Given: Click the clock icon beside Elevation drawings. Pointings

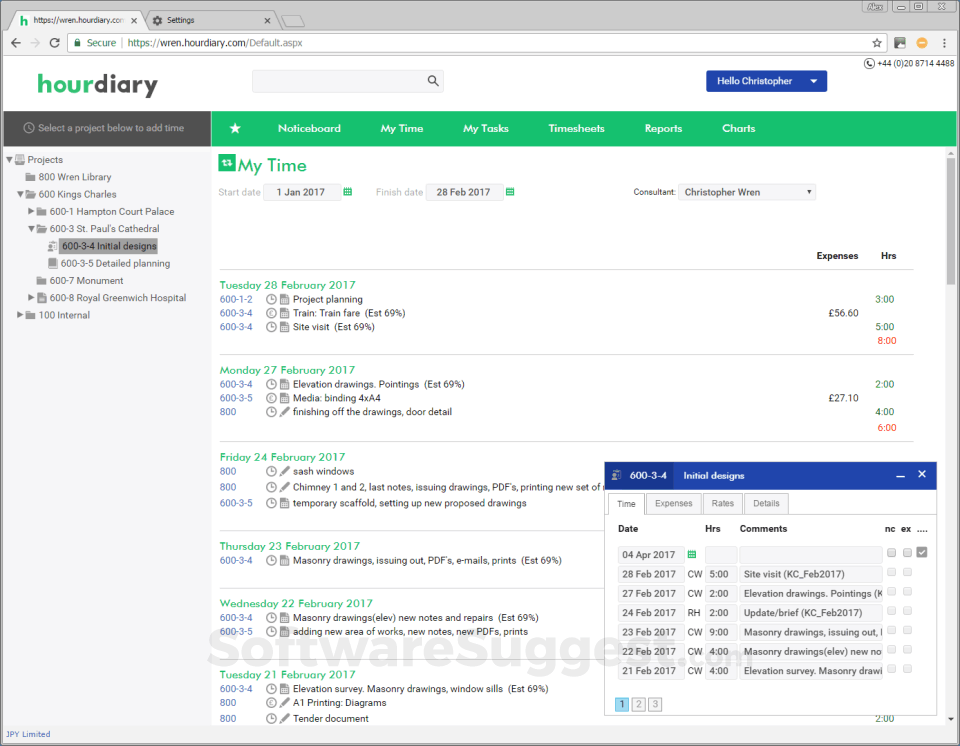Looking at the screenshot, I should tap(271, 385).
